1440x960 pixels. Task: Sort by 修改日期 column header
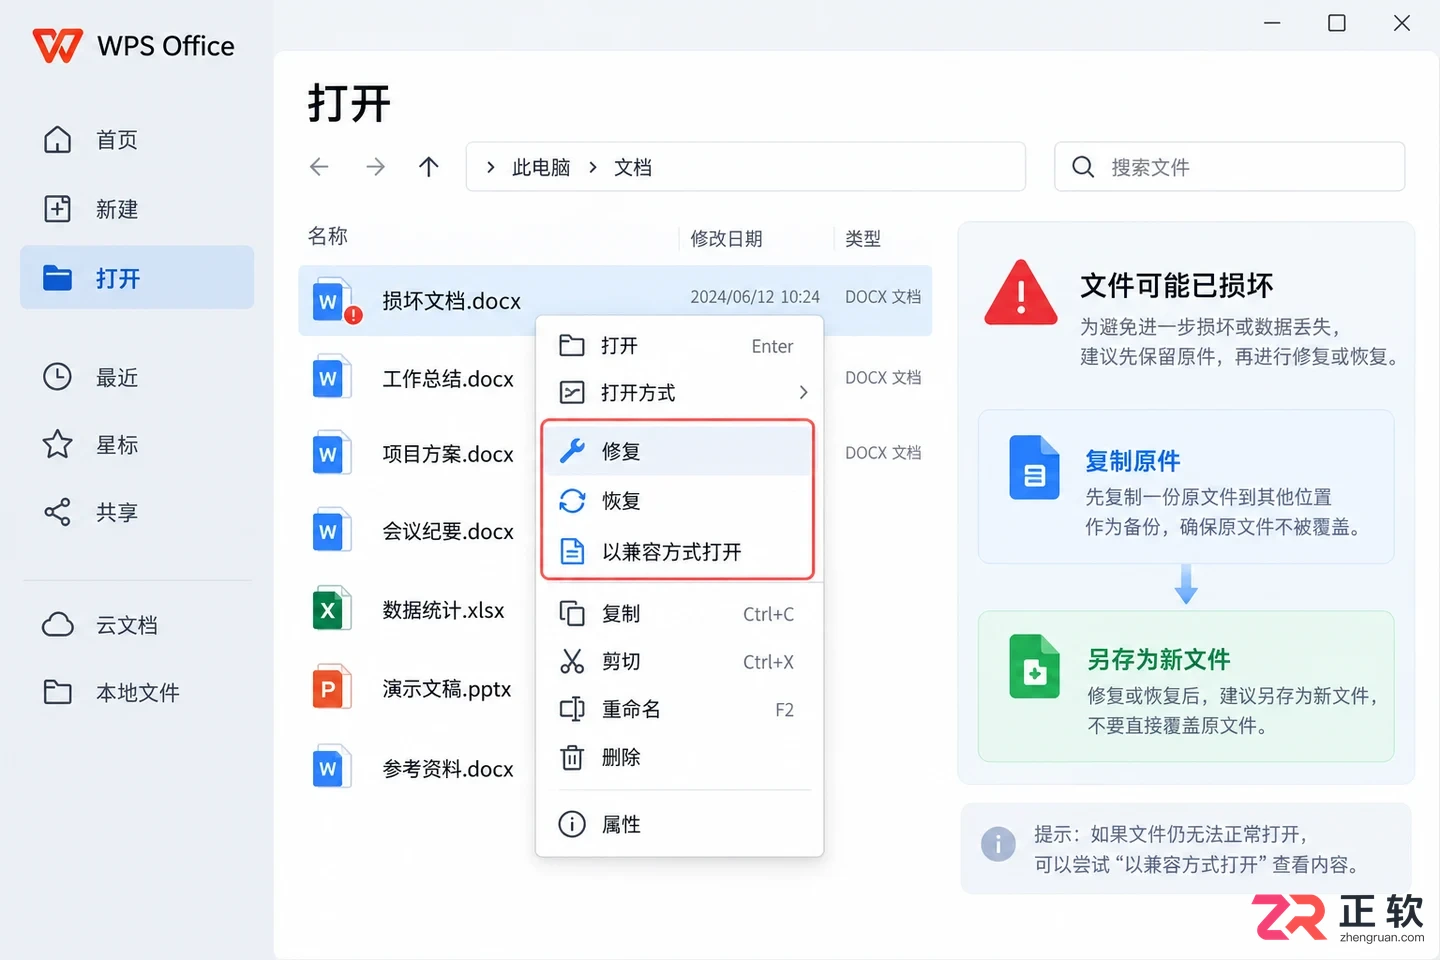pyautogui.click(x=727, y=238)
